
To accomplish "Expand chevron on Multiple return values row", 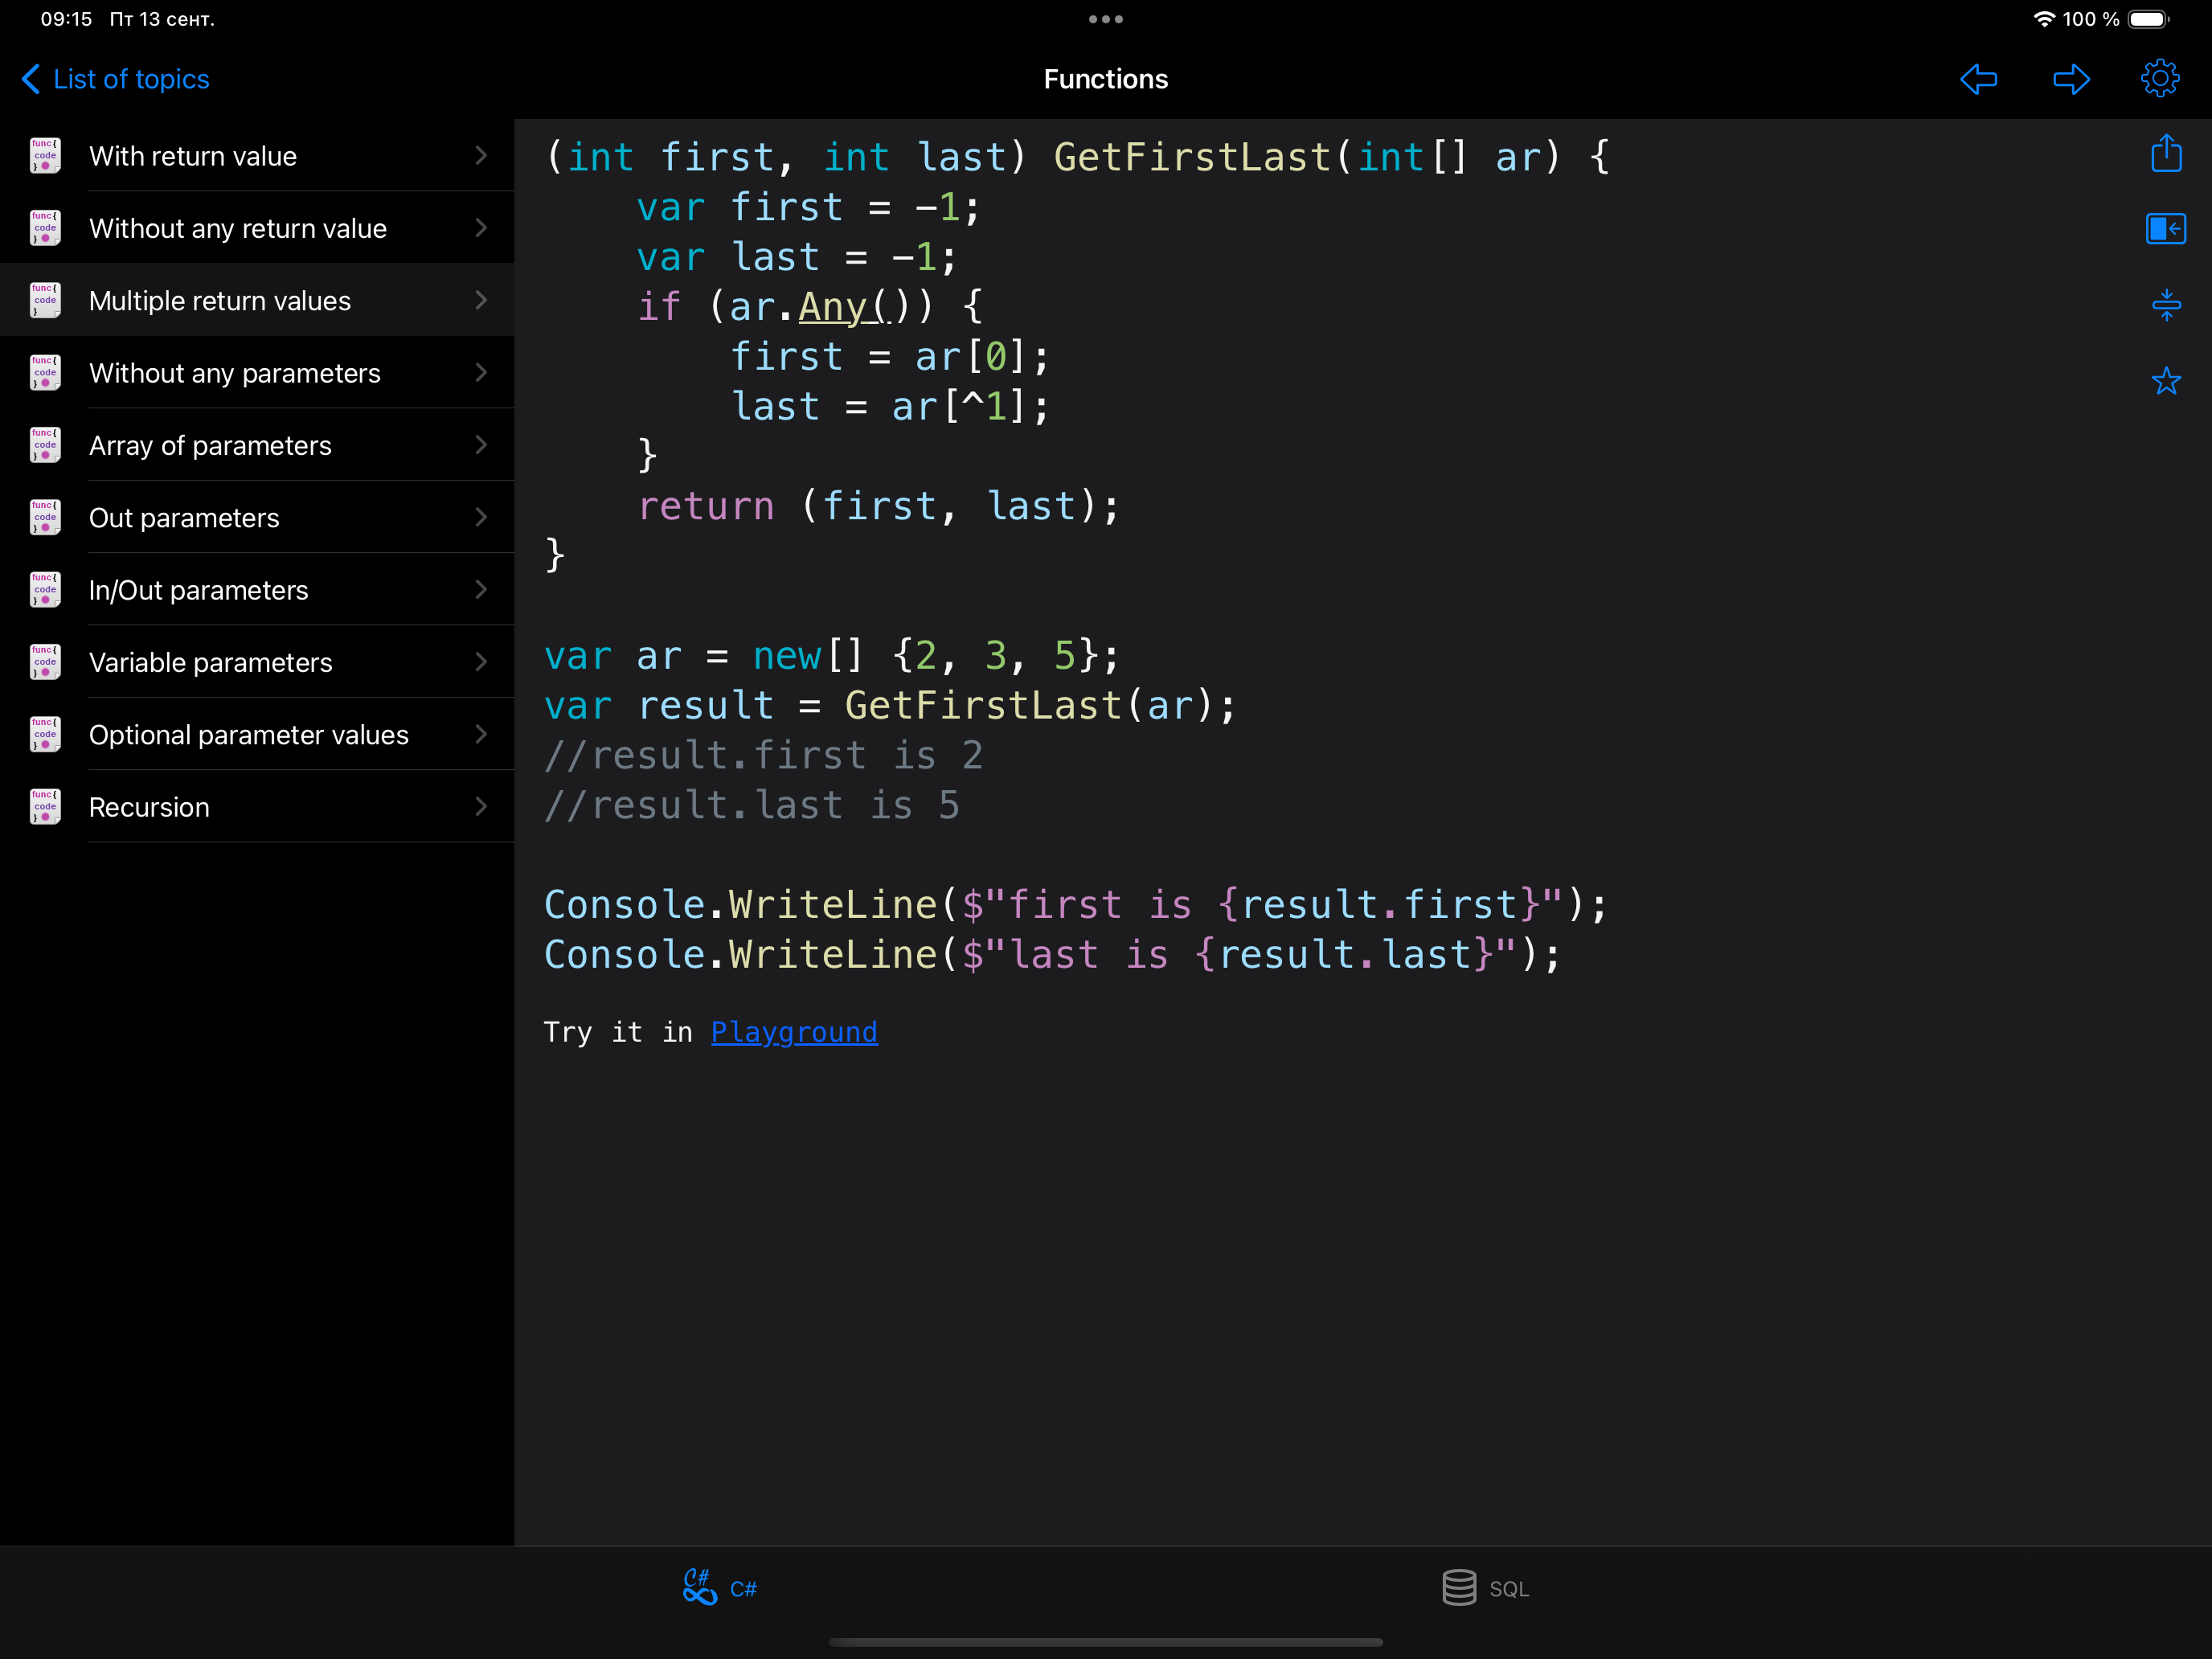I will click(x=481, y=300).
